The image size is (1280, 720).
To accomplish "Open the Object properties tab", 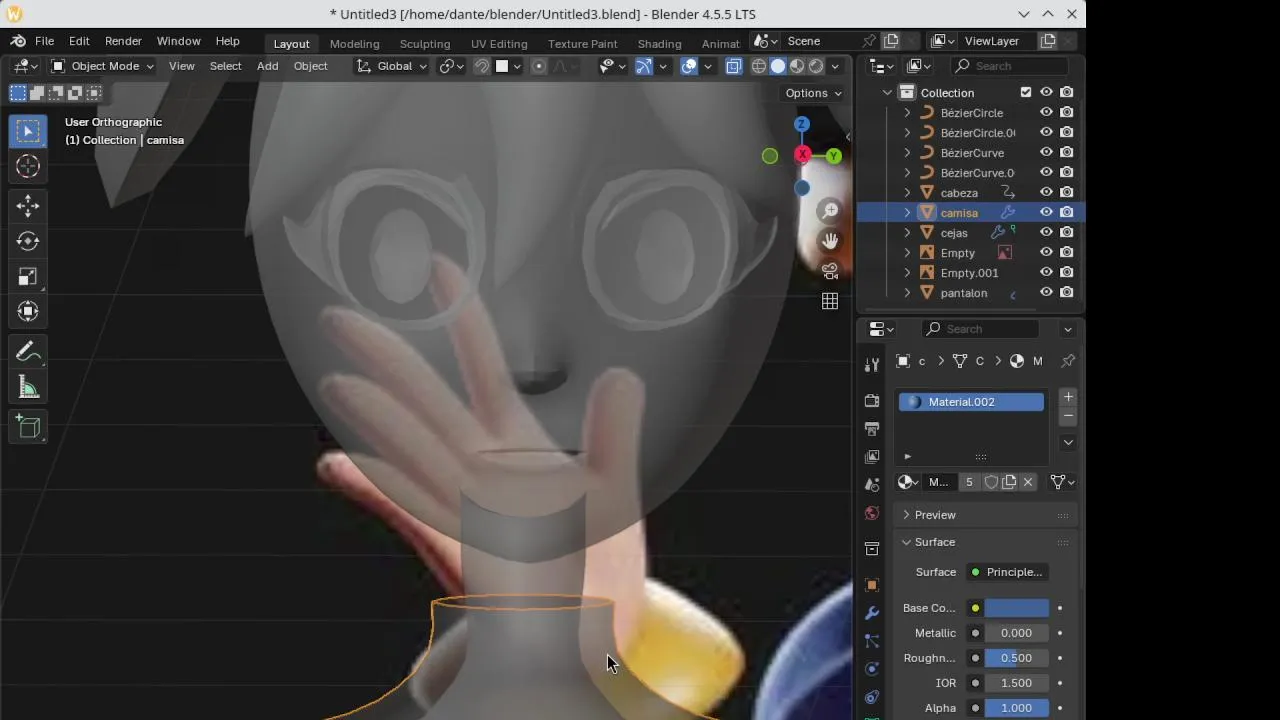I will pos(872,585).
